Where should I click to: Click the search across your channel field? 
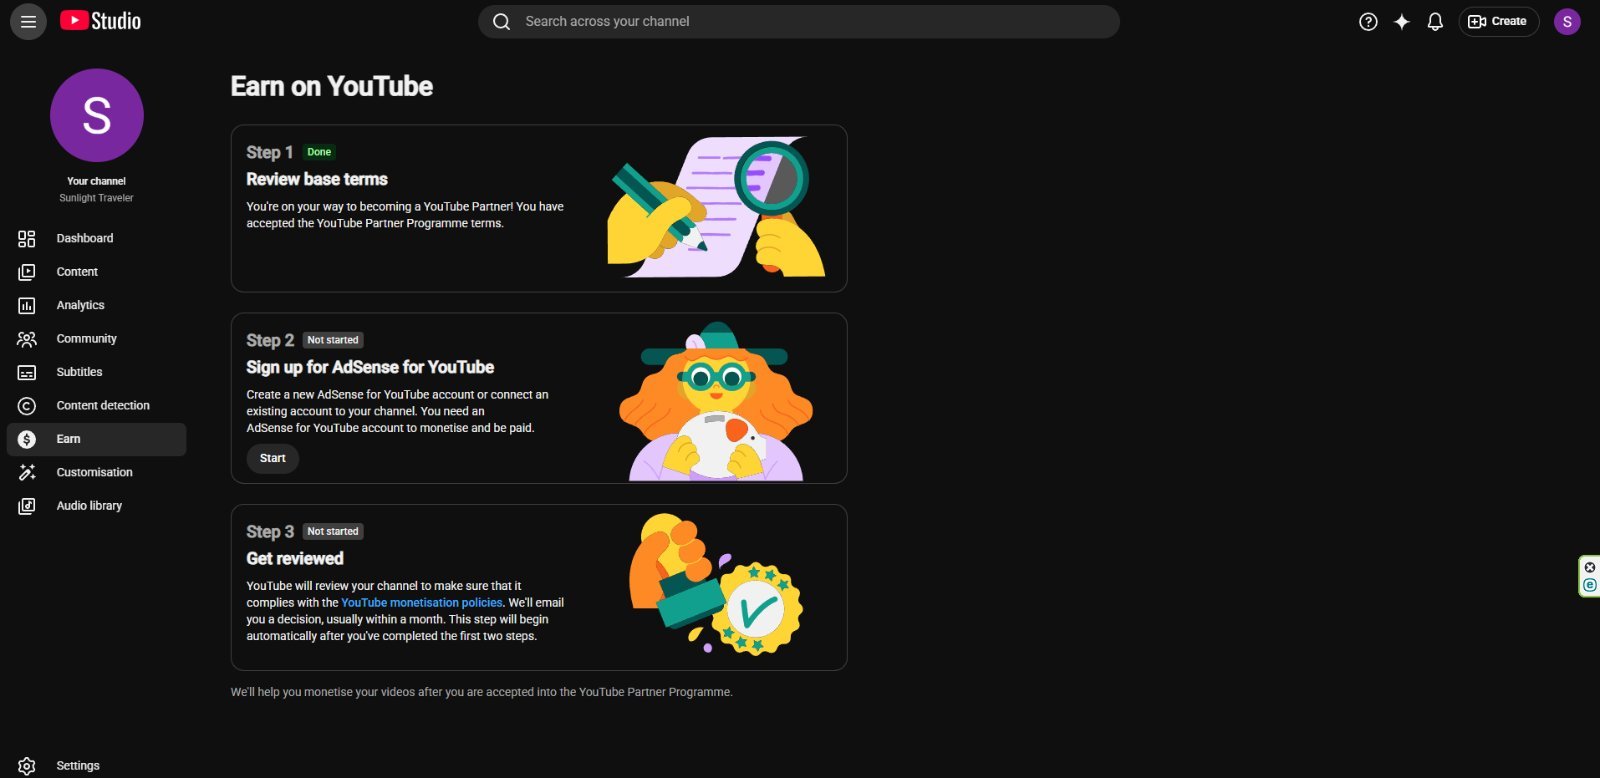tap(799, 21)
